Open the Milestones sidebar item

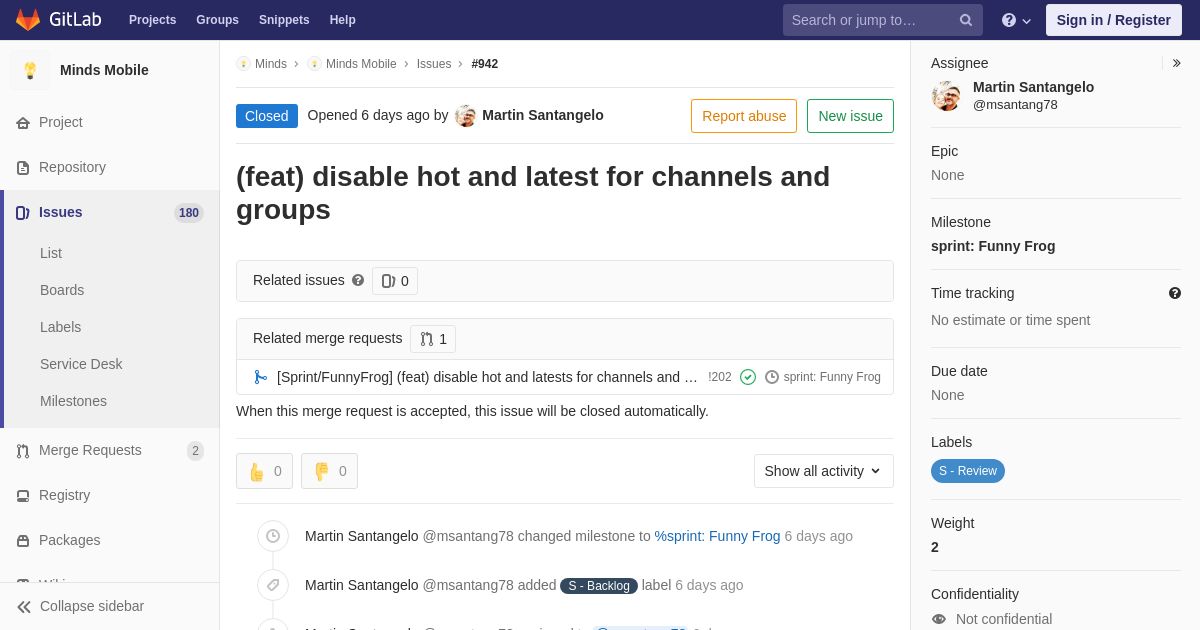point(73,401)
